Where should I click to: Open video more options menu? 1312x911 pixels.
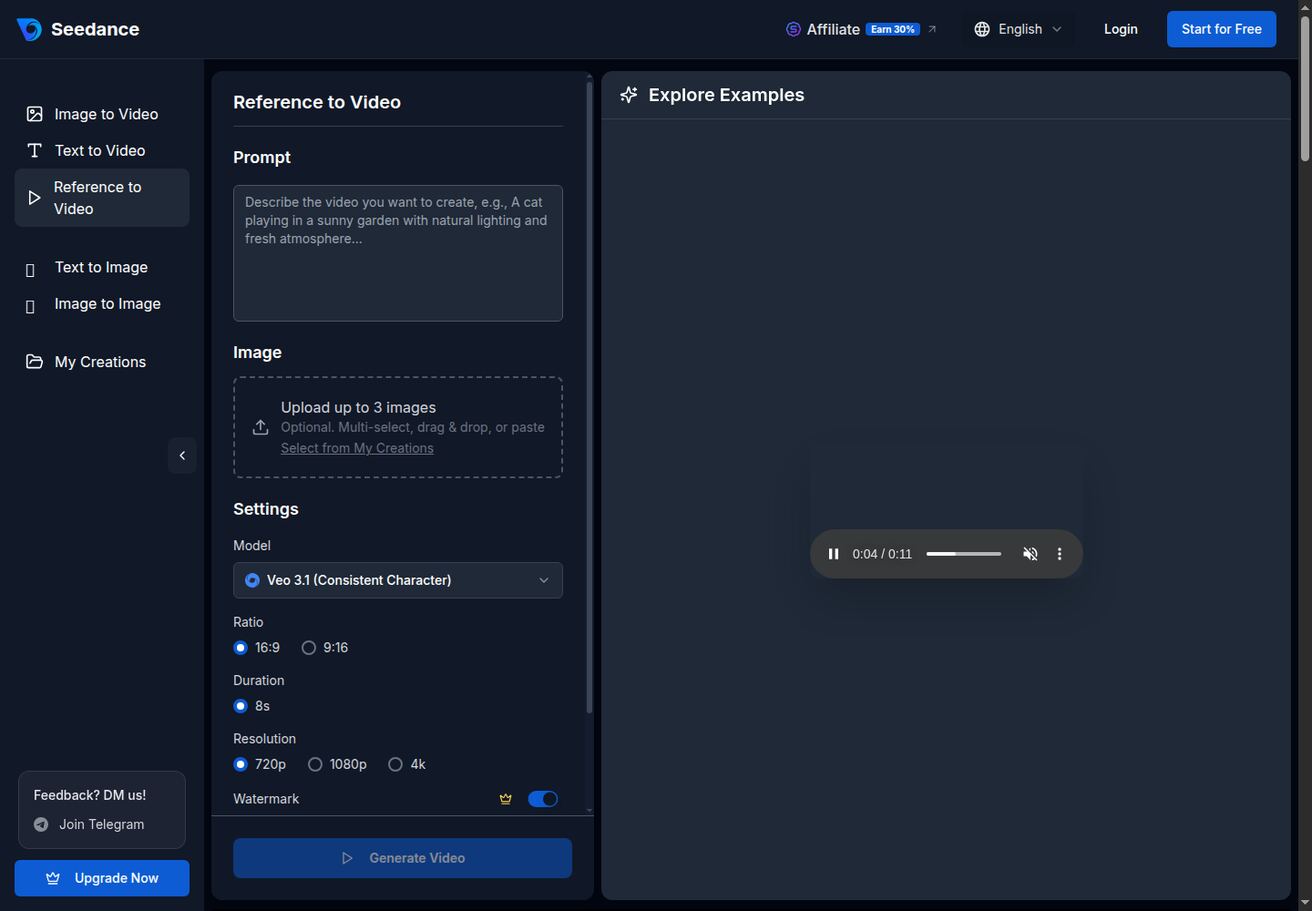[x=1059, y=554]
